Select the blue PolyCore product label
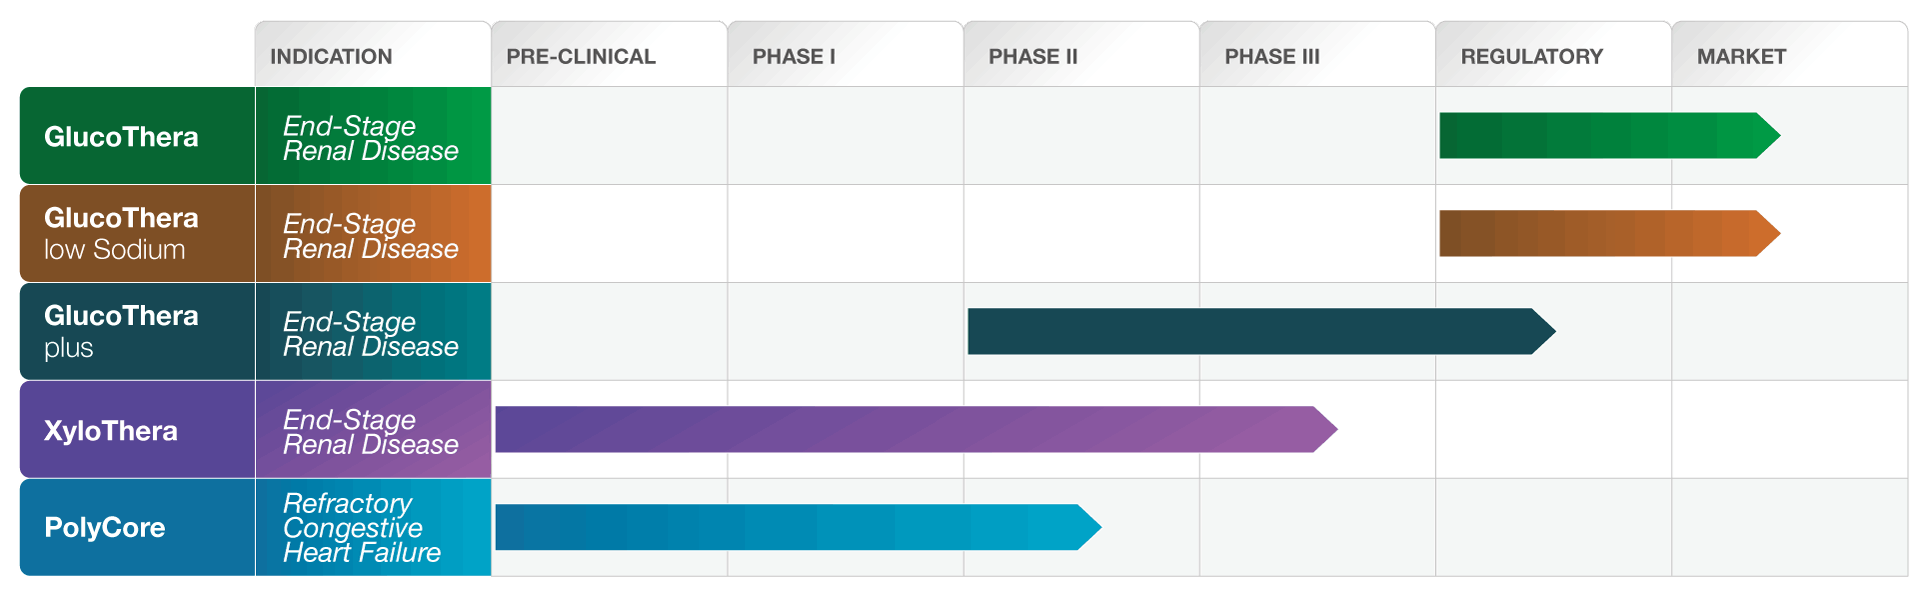Image resolution: width=1920 pixels, height=596 pixels. tap(138, 527)
